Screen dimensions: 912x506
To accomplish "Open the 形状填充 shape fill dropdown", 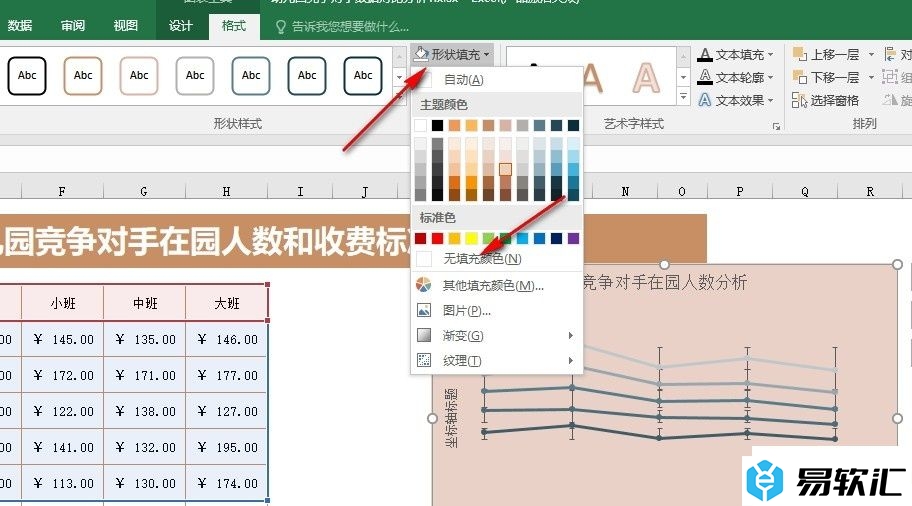I will pyautogui.click(x=452, y=55).
